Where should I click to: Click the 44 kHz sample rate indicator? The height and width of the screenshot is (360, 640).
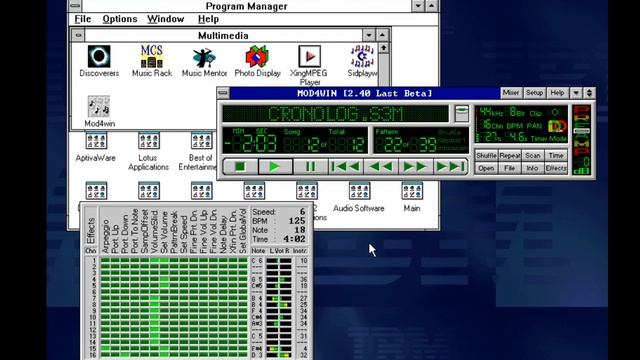(491, 112)
